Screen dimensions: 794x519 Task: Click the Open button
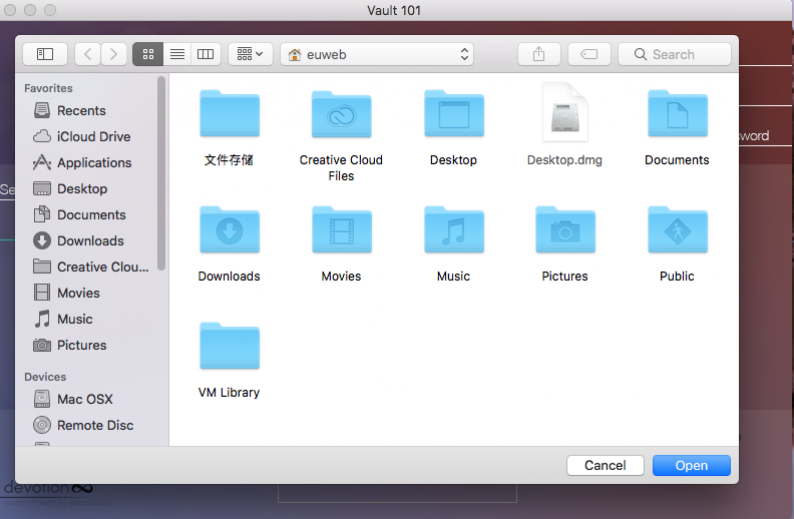point(691,465)
